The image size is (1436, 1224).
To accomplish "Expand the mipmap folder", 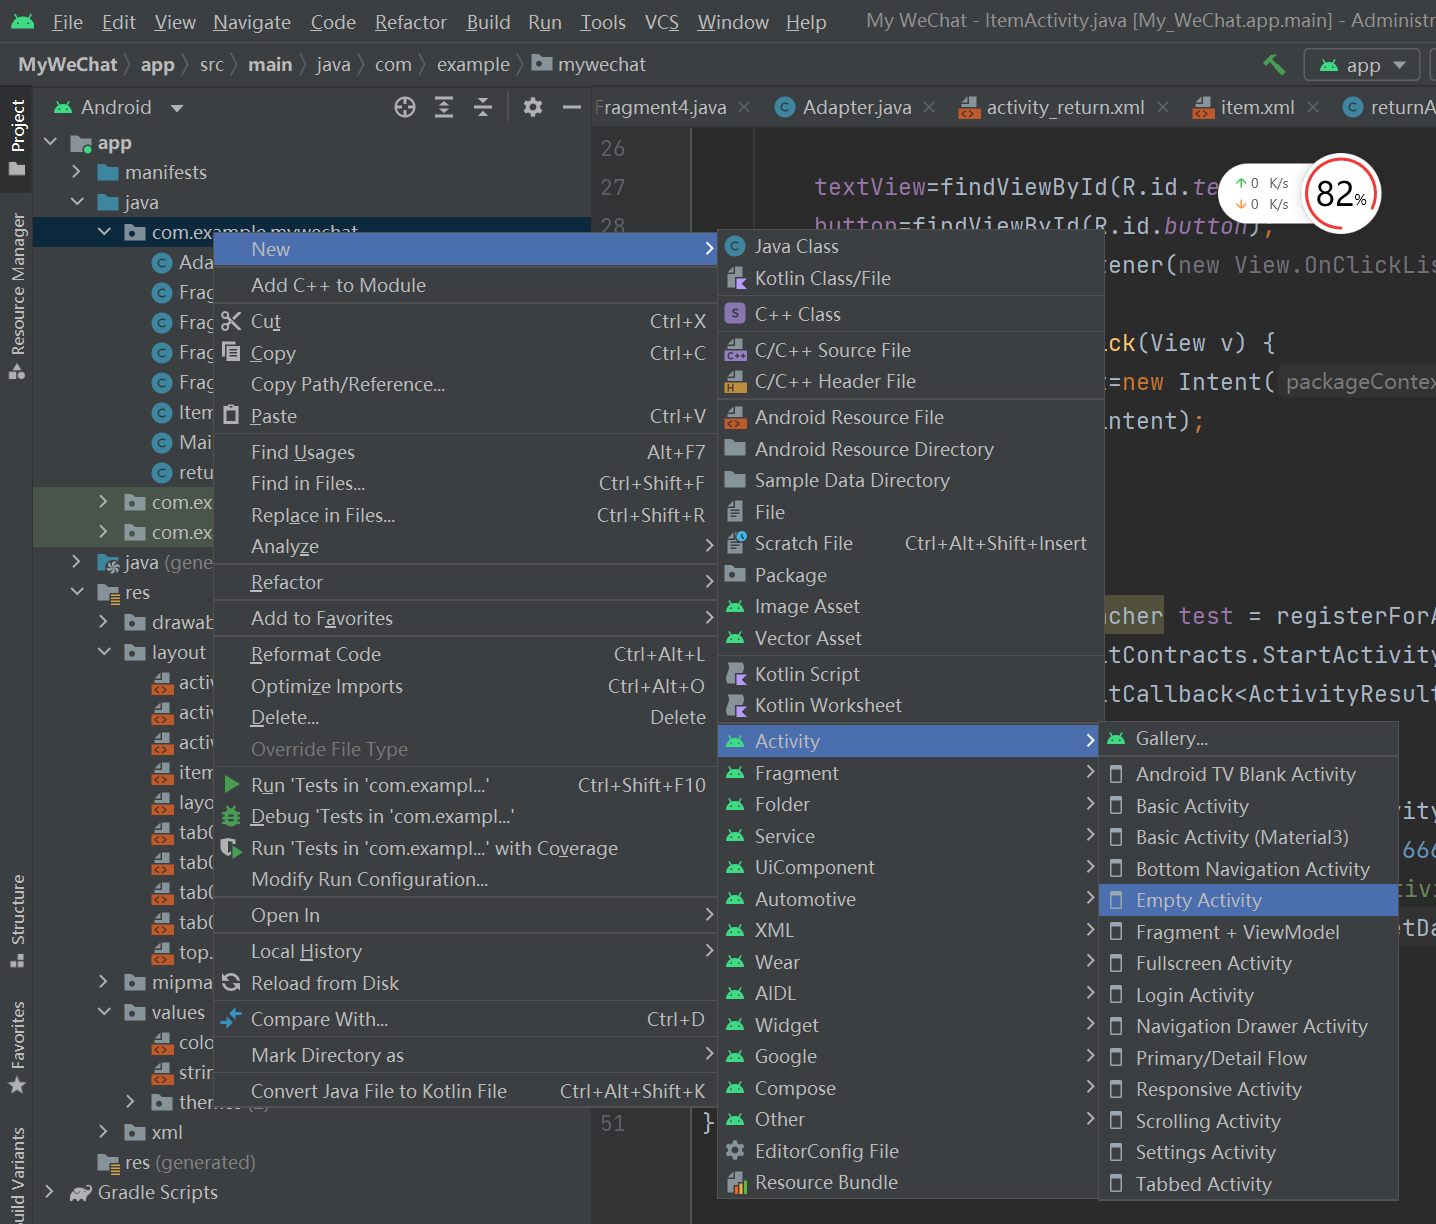I will click(x=104, y=982).
